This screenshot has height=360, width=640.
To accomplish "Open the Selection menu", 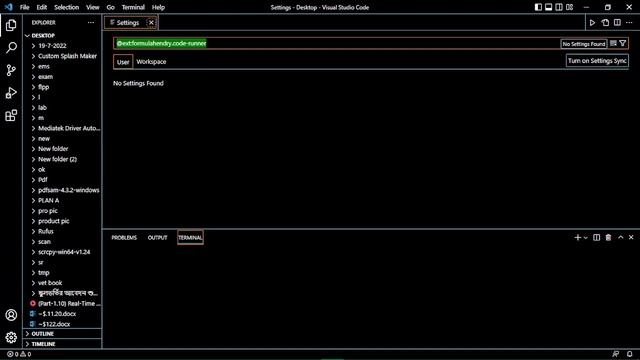I will coord(67,7).
